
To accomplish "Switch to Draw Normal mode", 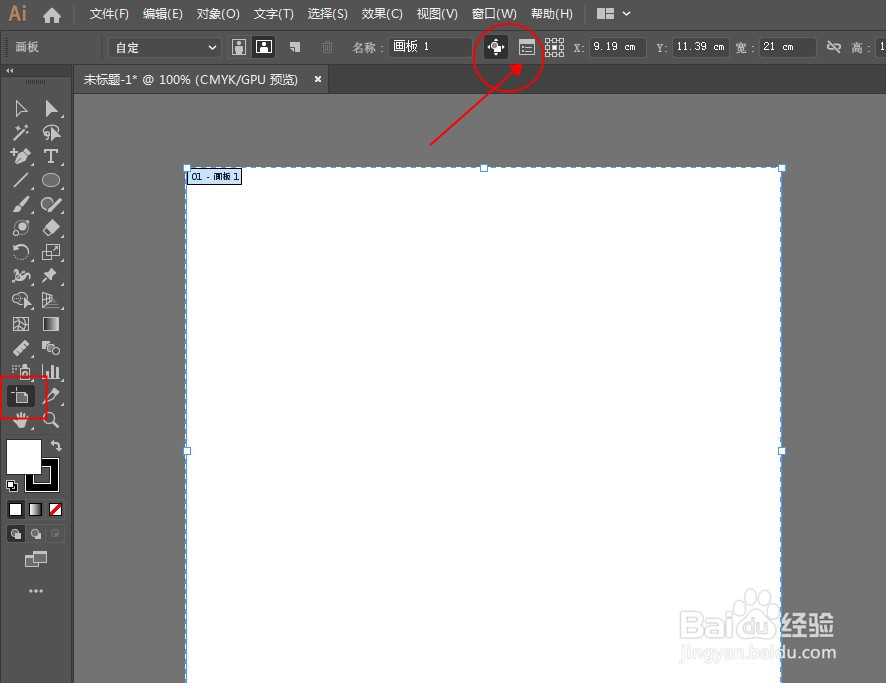I will (16, 533).
